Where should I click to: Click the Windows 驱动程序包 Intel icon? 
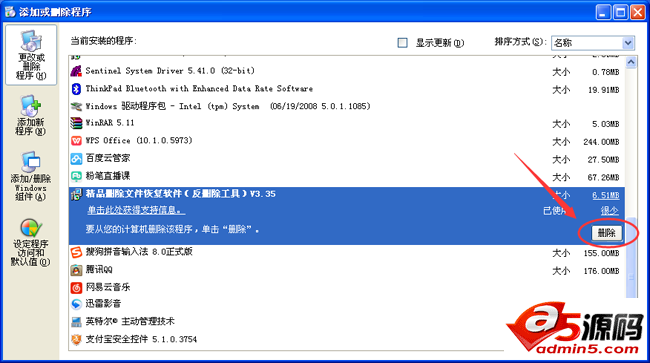(76, 106)
